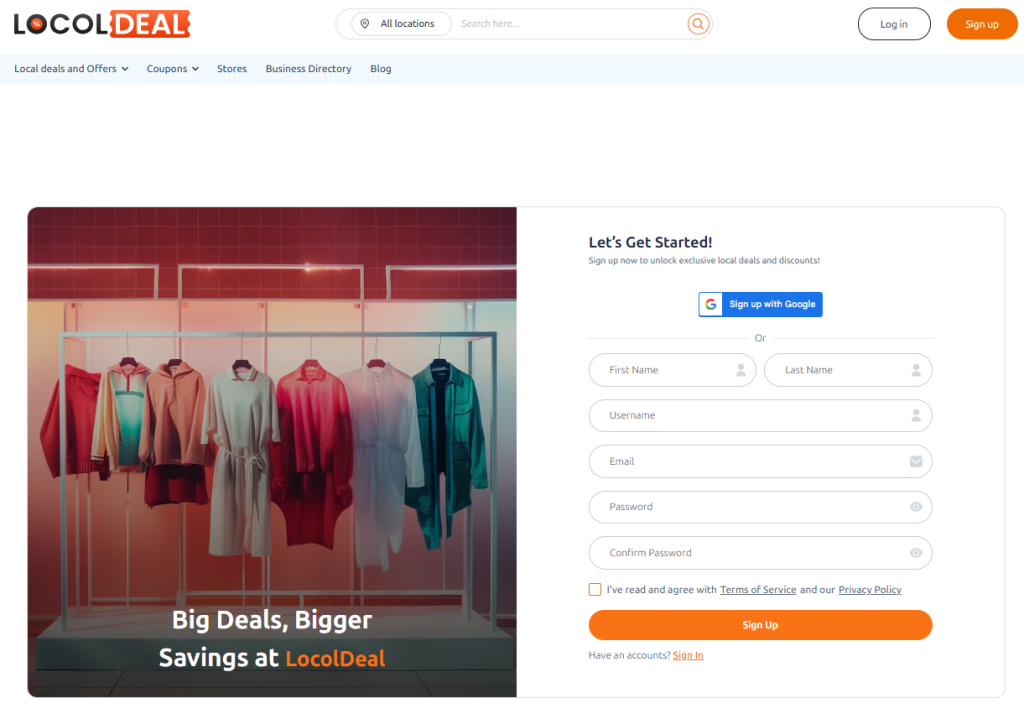The height and width of the screenshot is (719, 1024).
Task: Open the Business Directory page
Action: click(308, 69)
